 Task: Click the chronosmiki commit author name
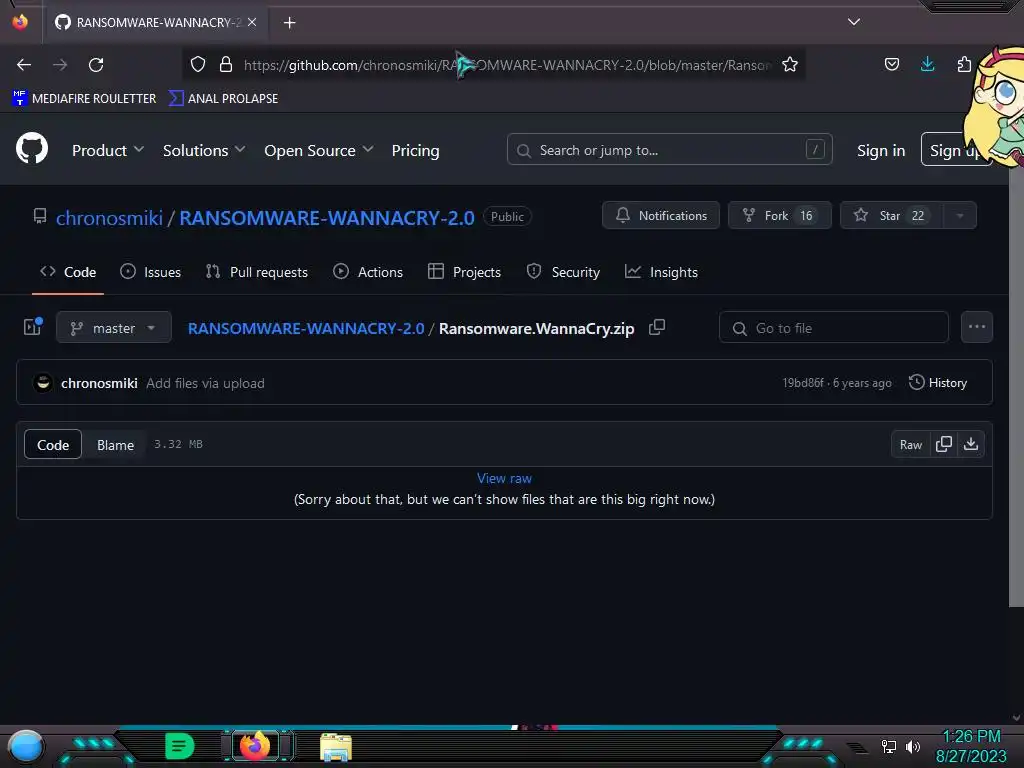[x=99, y=383]
